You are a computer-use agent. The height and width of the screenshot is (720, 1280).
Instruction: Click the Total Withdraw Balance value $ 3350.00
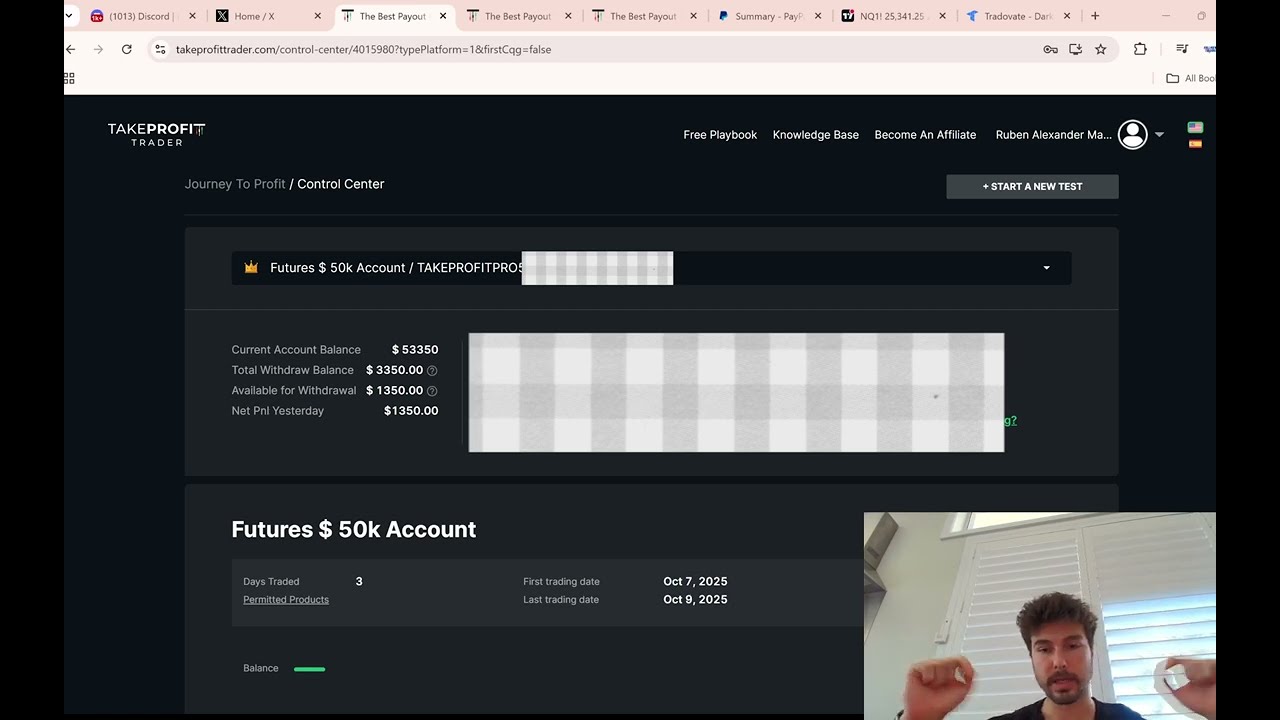(394, 370)
